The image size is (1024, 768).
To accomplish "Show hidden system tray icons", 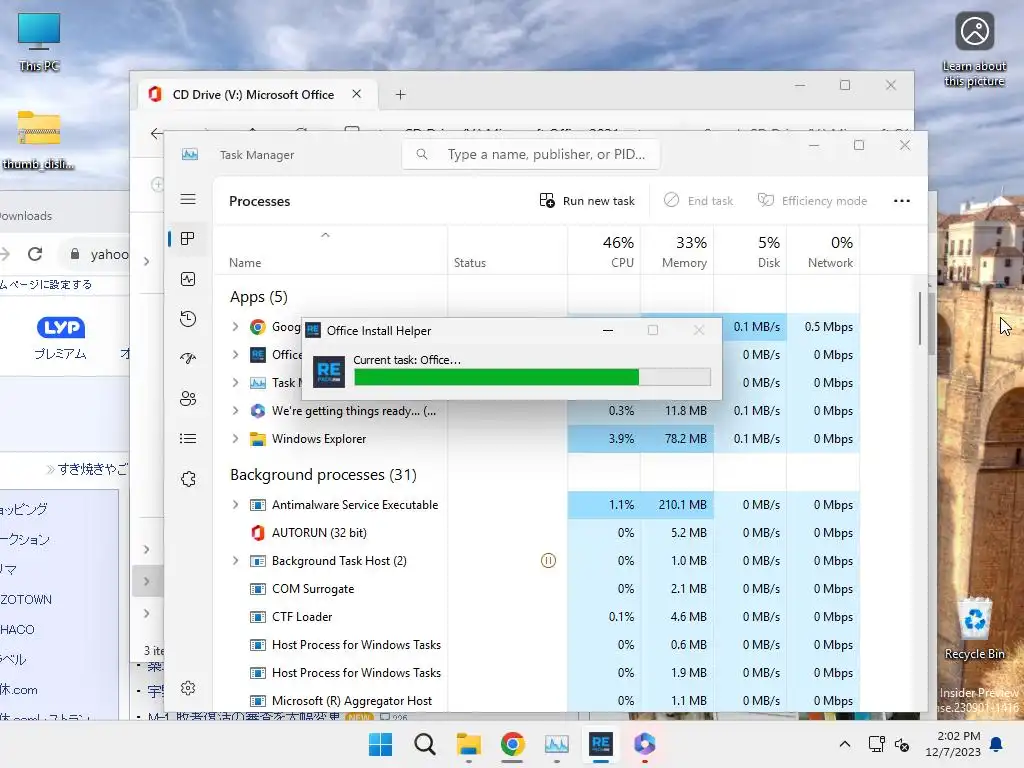I will [x=844, y=744].
